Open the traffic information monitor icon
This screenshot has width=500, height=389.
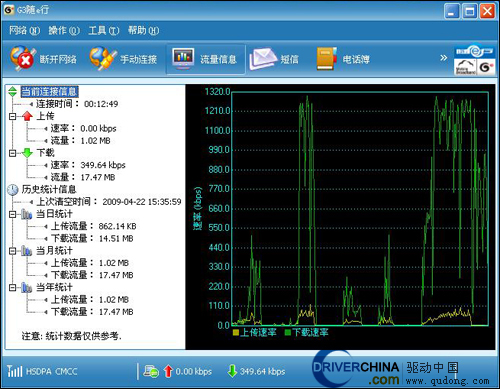tap(183, 58)
